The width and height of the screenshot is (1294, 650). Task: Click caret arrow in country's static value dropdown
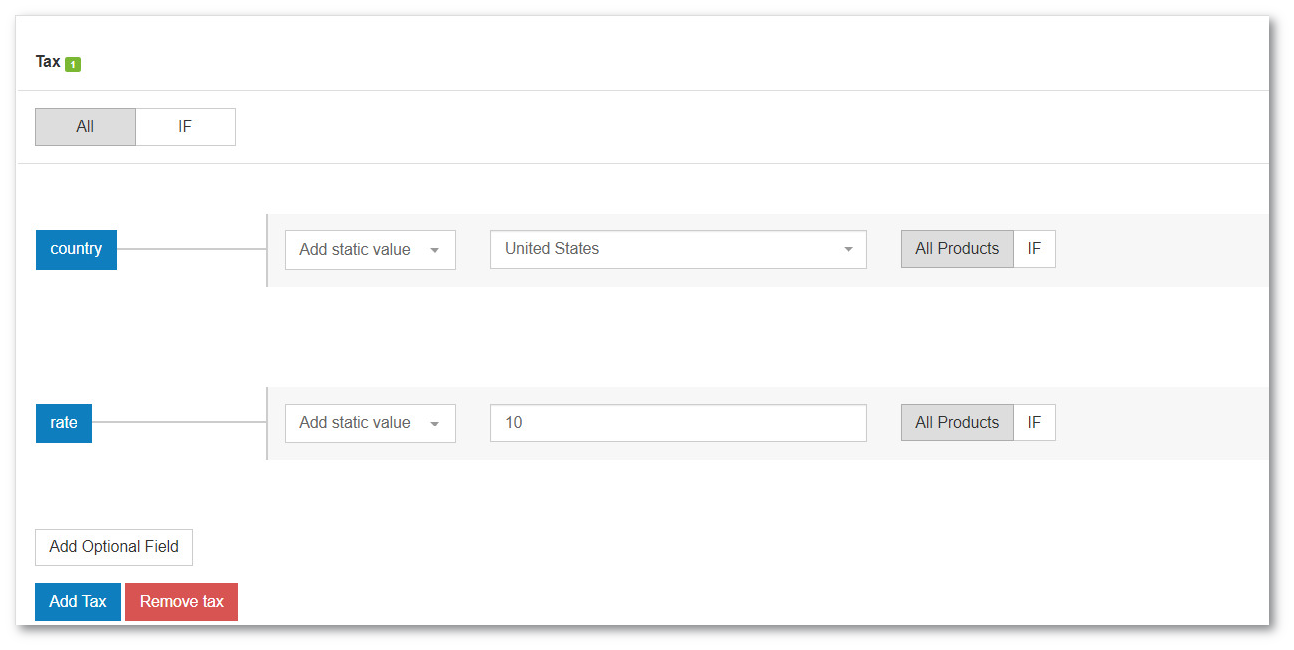click(x=434, y=250)
